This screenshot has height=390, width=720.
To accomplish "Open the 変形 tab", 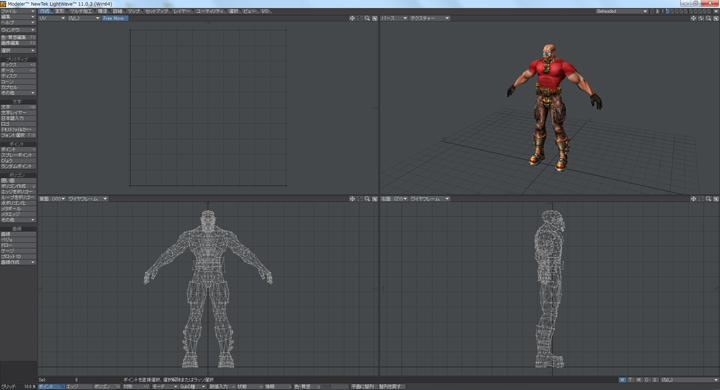I will click(x=60, y=11).
